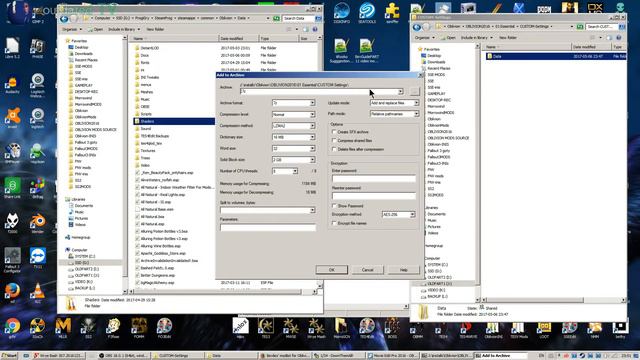The width and height of the screenshot is (640, 360).
Task: Open the Libre 5.2 desktop shortcut
Action: 12,48
